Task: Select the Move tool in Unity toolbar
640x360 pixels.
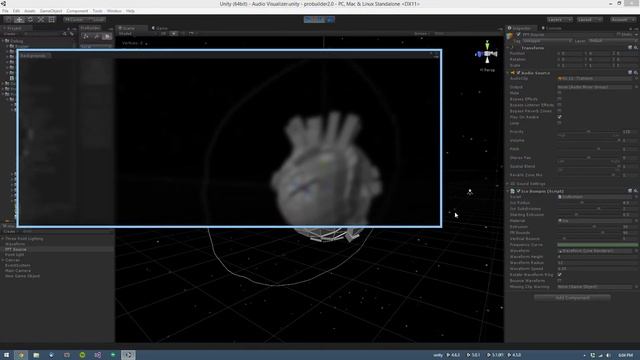Action: pyautogui.click(x=19, y=20)
